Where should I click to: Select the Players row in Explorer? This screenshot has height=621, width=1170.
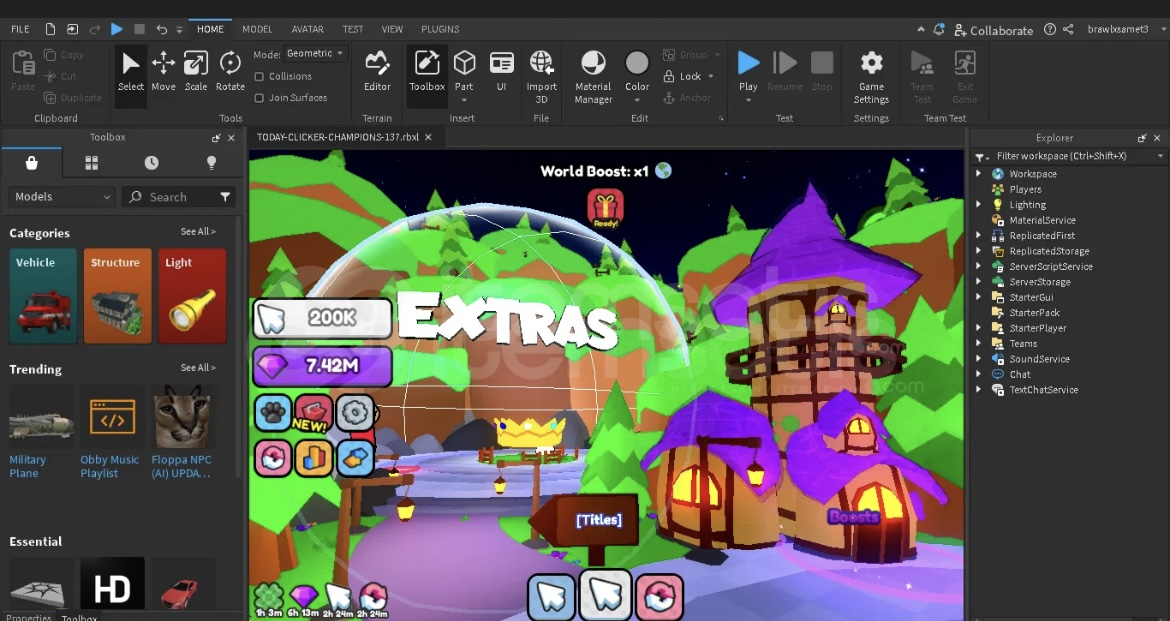pos(1024,189)
